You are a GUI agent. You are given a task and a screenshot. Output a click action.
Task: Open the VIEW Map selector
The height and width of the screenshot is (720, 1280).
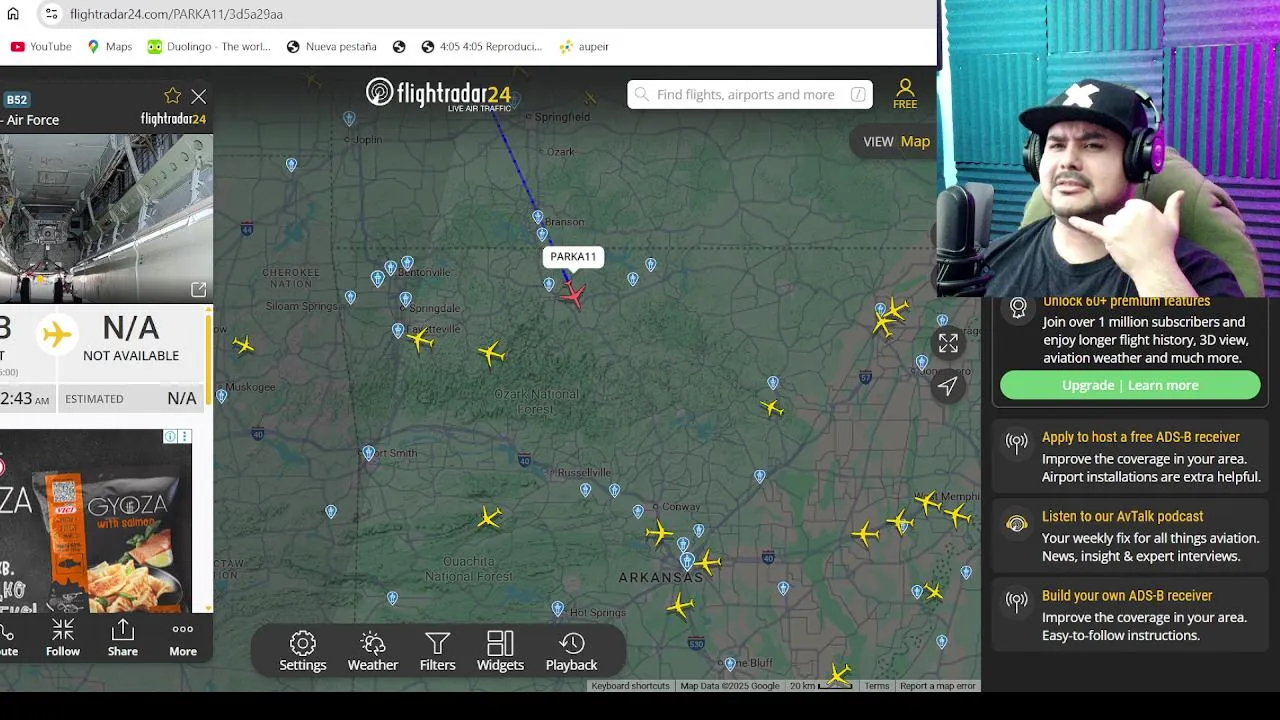(x=896, y=141)
